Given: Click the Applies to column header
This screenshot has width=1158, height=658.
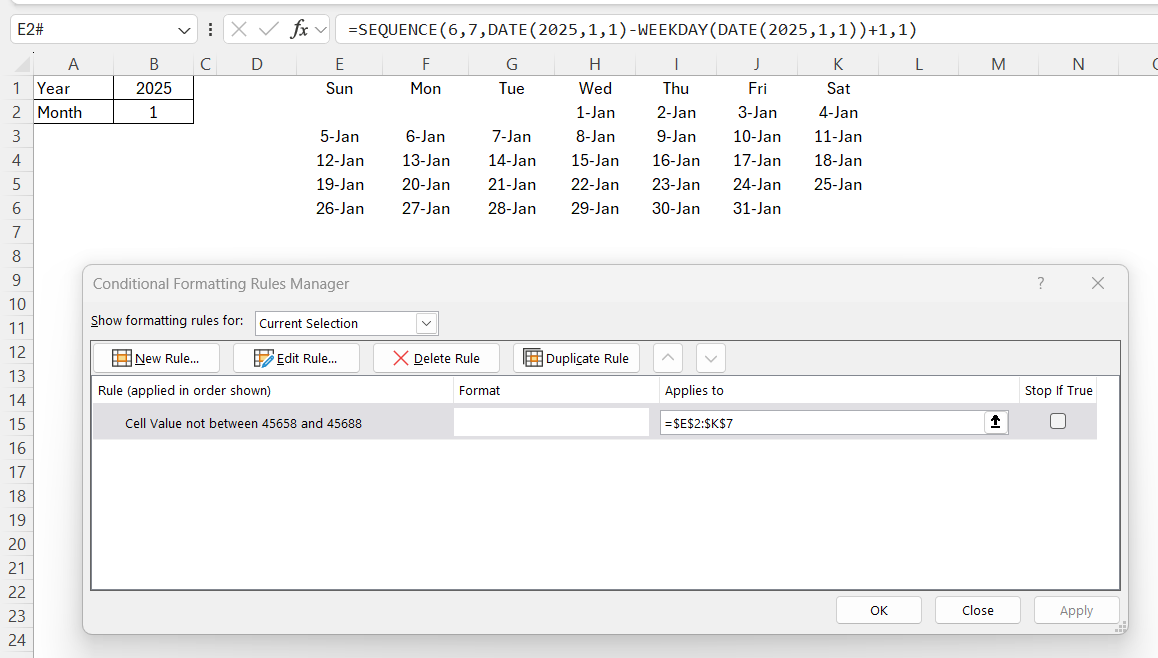Looking at the screenshot, I should click(x=839, y=390).
